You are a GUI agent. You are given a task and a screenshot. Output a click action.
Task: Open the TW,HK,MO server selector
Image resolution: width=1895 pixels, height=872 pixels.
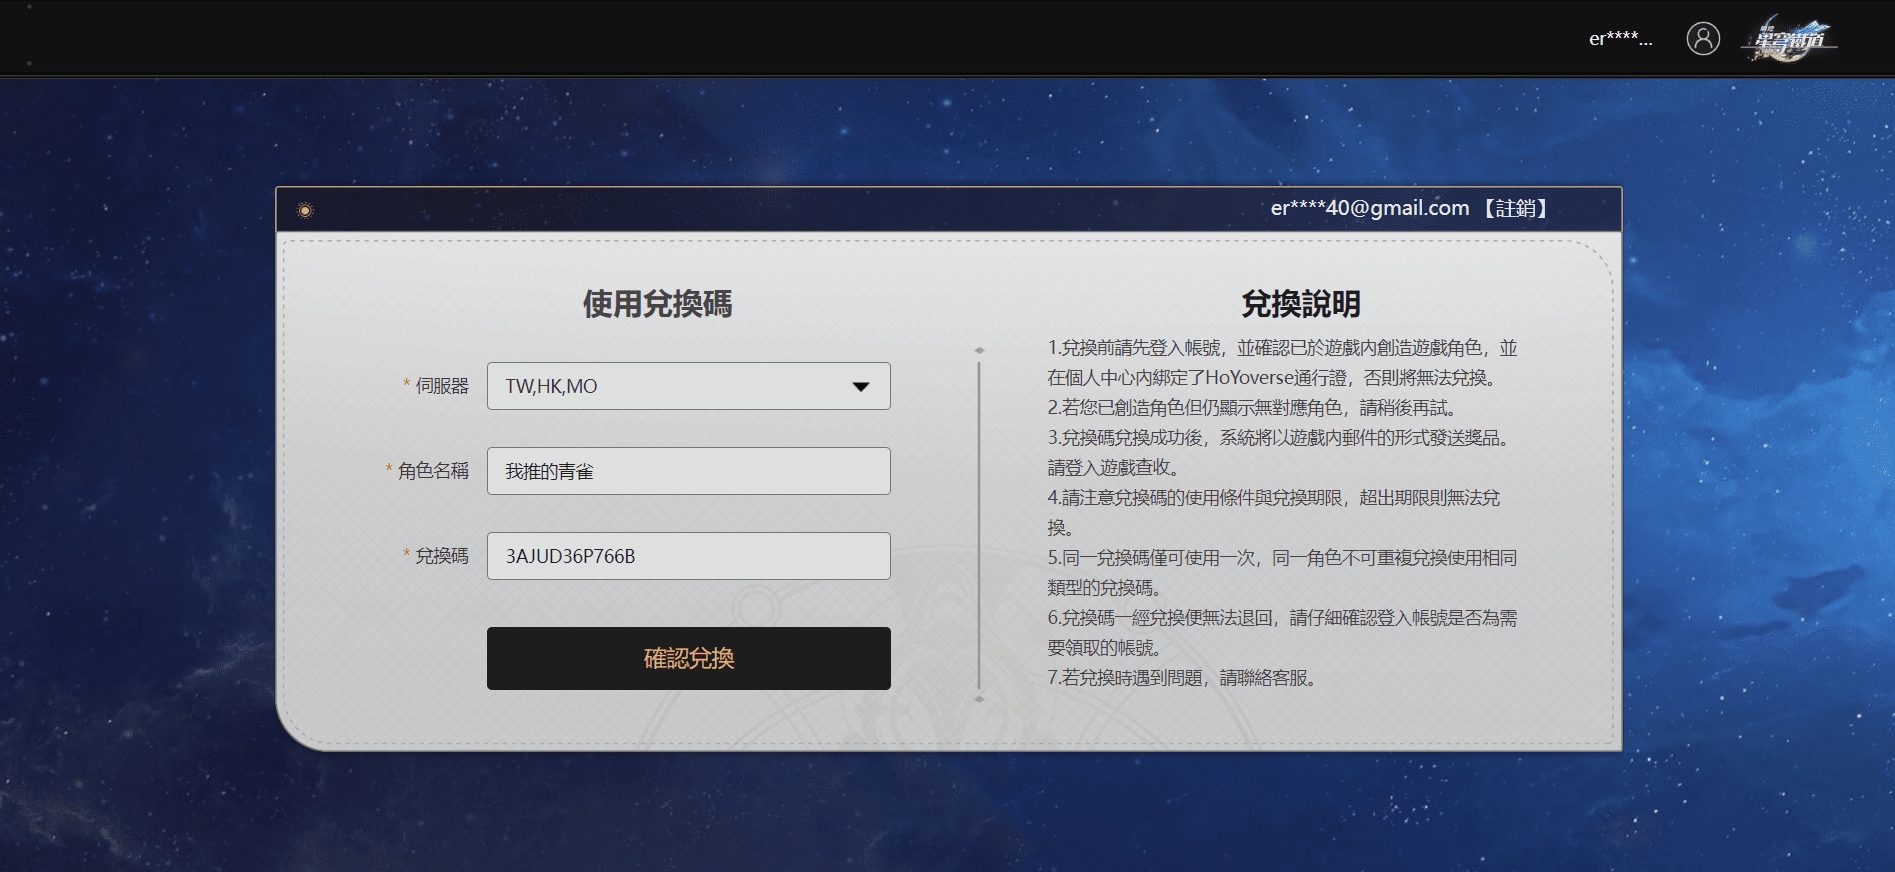coord(688,387)
